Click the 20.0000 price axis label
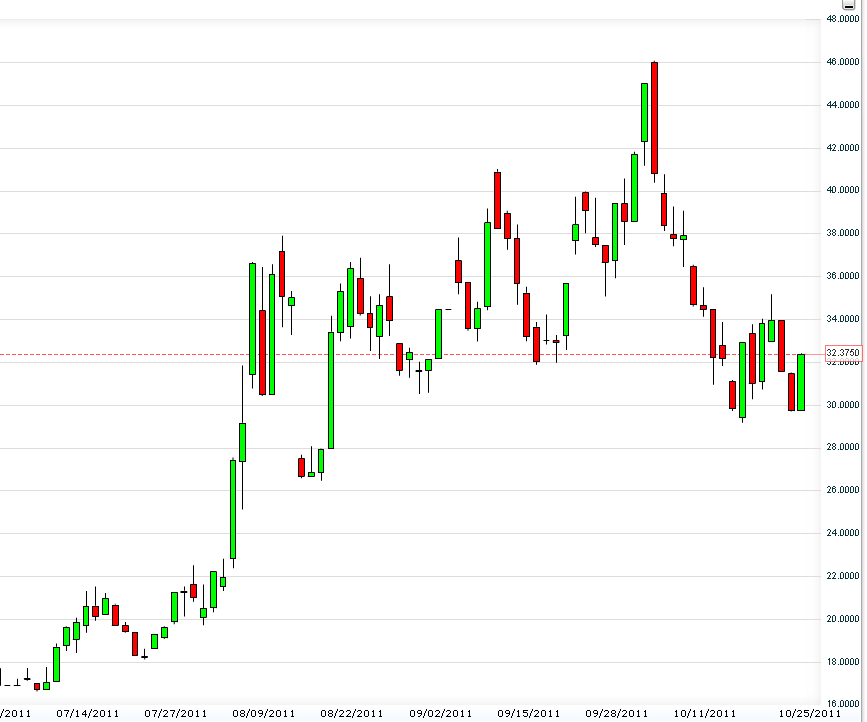 843,619
